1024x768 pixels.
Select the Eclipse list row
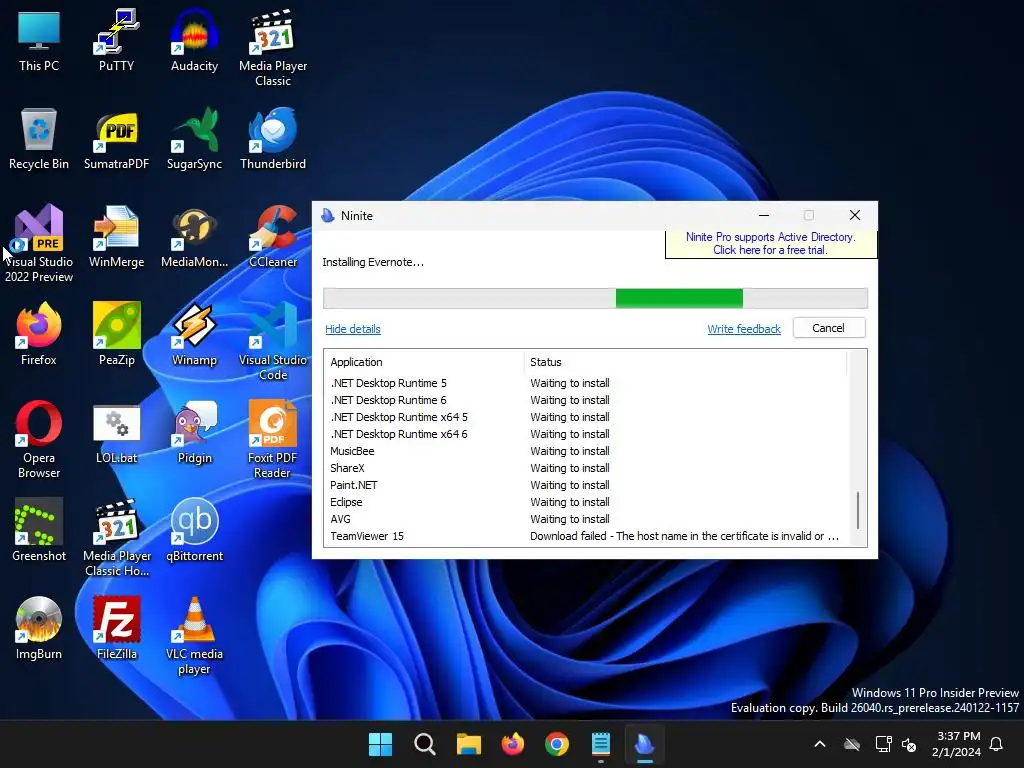click(588, 502)
